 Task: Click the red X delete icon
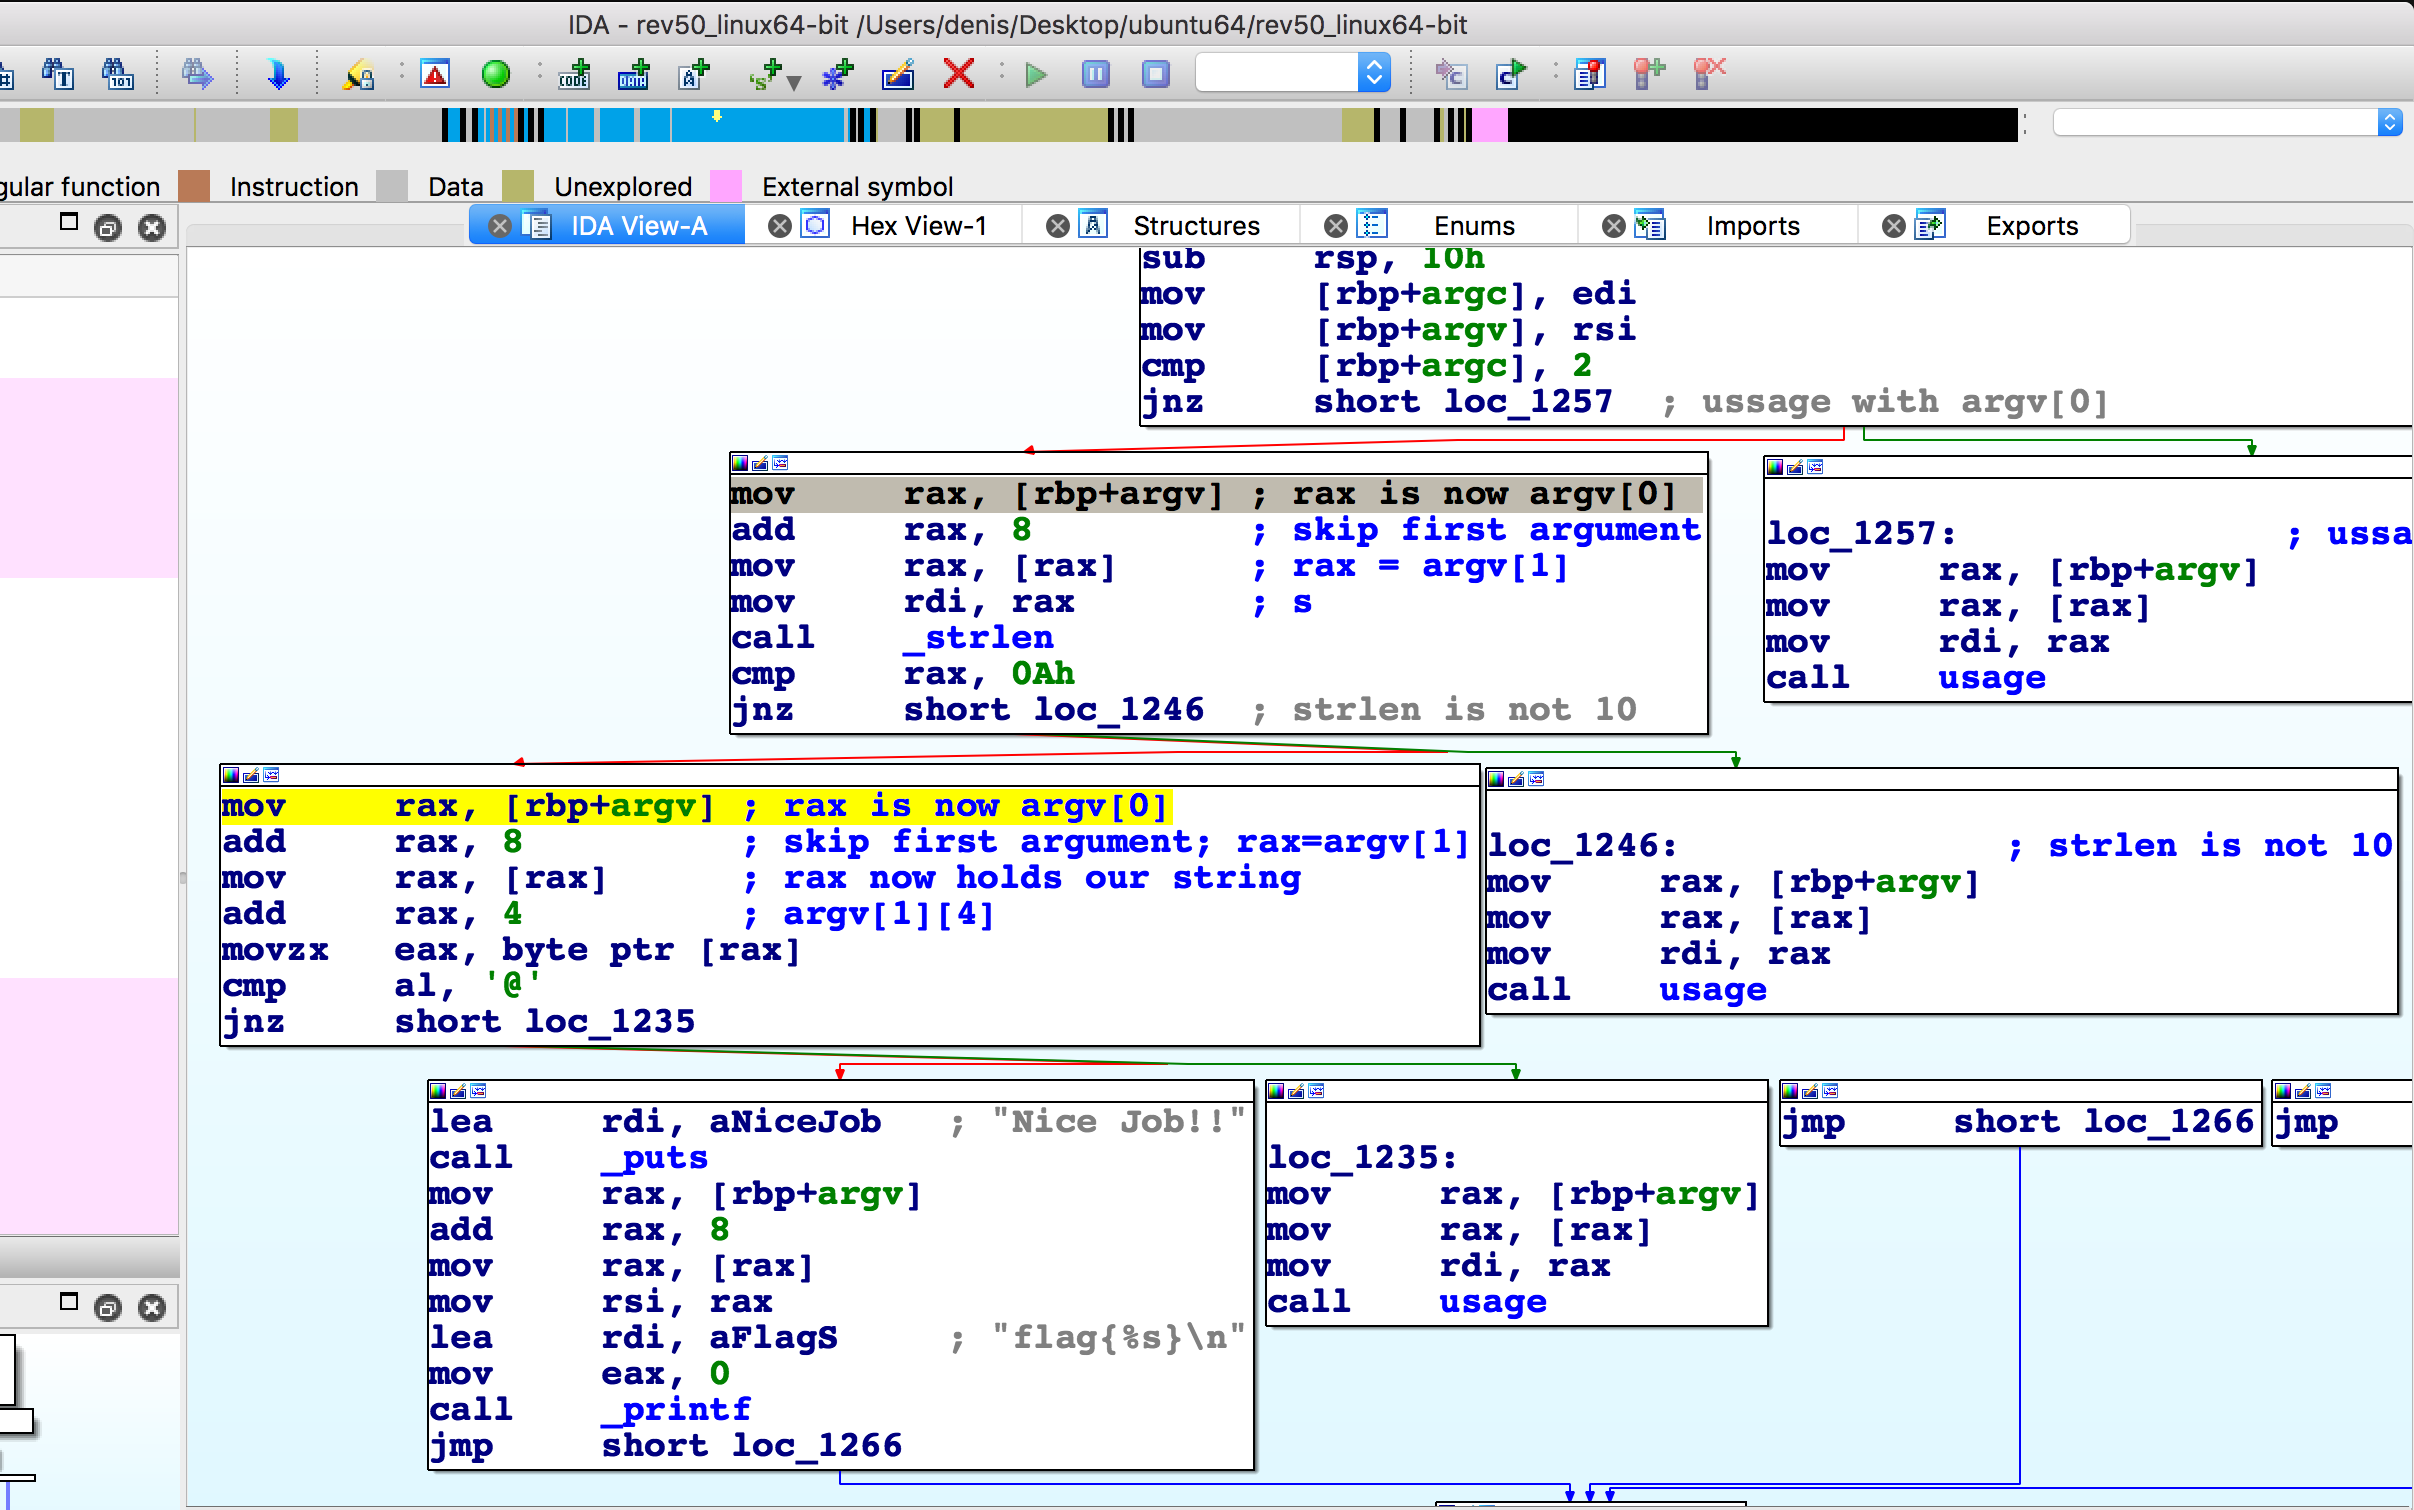coord(958,74)
